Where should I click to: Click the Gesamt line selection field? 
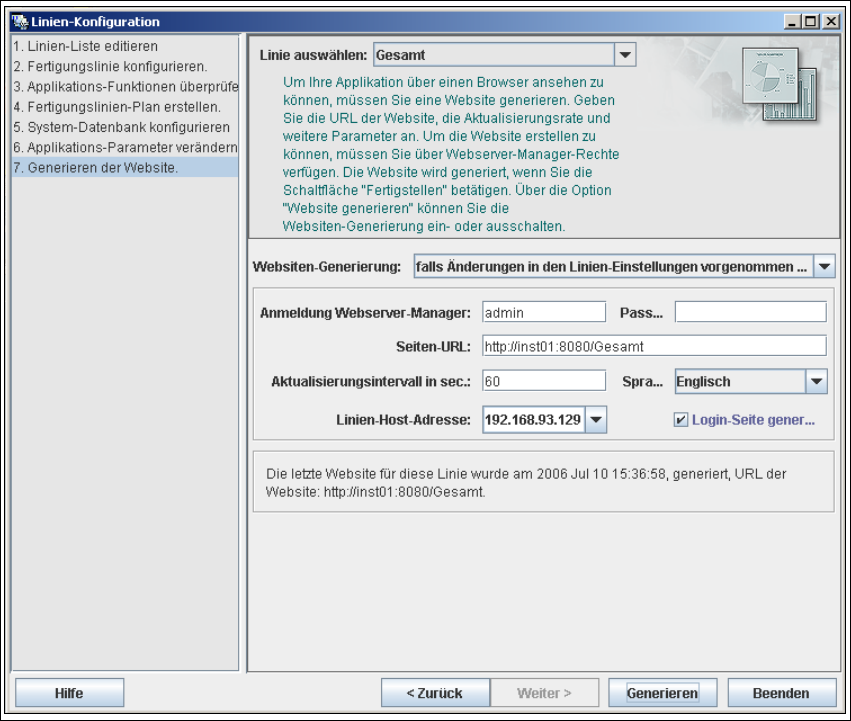[494, 55]
